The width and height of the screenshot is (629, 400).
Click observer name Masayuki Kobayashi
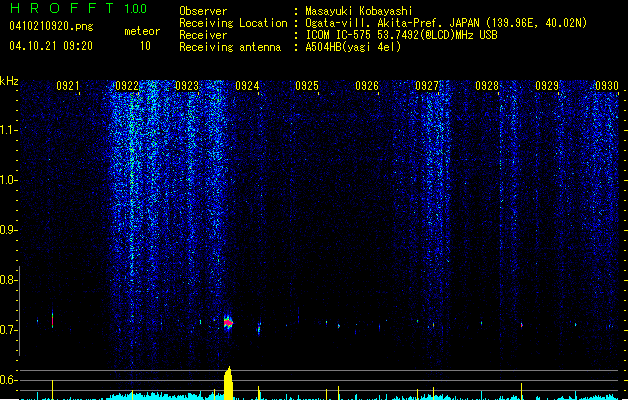point(359,11)
